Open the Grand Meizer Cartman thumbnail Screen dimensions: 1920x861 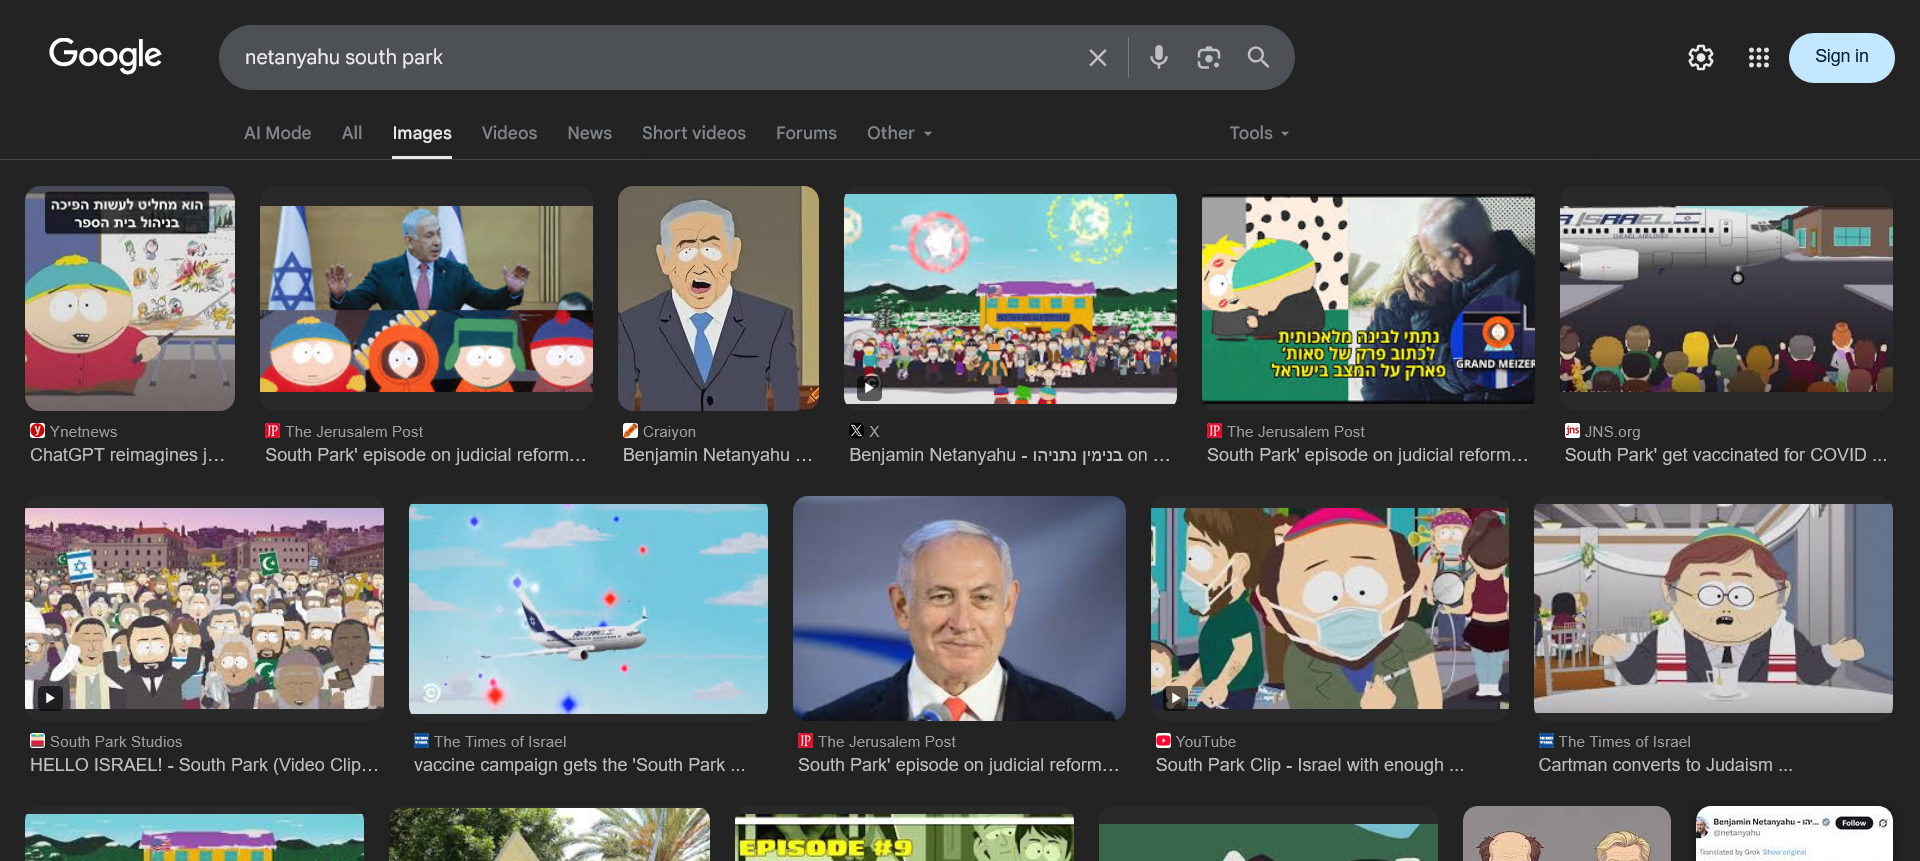tap(1368, 298)
